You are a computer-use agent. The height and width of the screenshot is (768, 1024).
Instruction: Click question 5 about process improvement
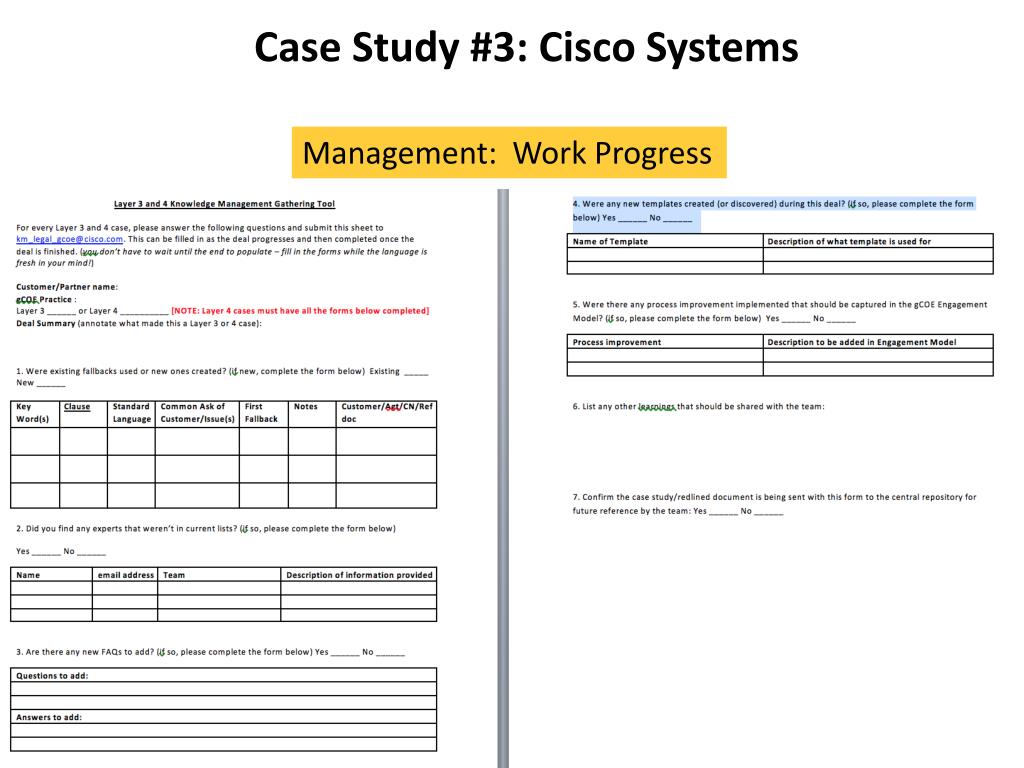(x=780, y=311)
